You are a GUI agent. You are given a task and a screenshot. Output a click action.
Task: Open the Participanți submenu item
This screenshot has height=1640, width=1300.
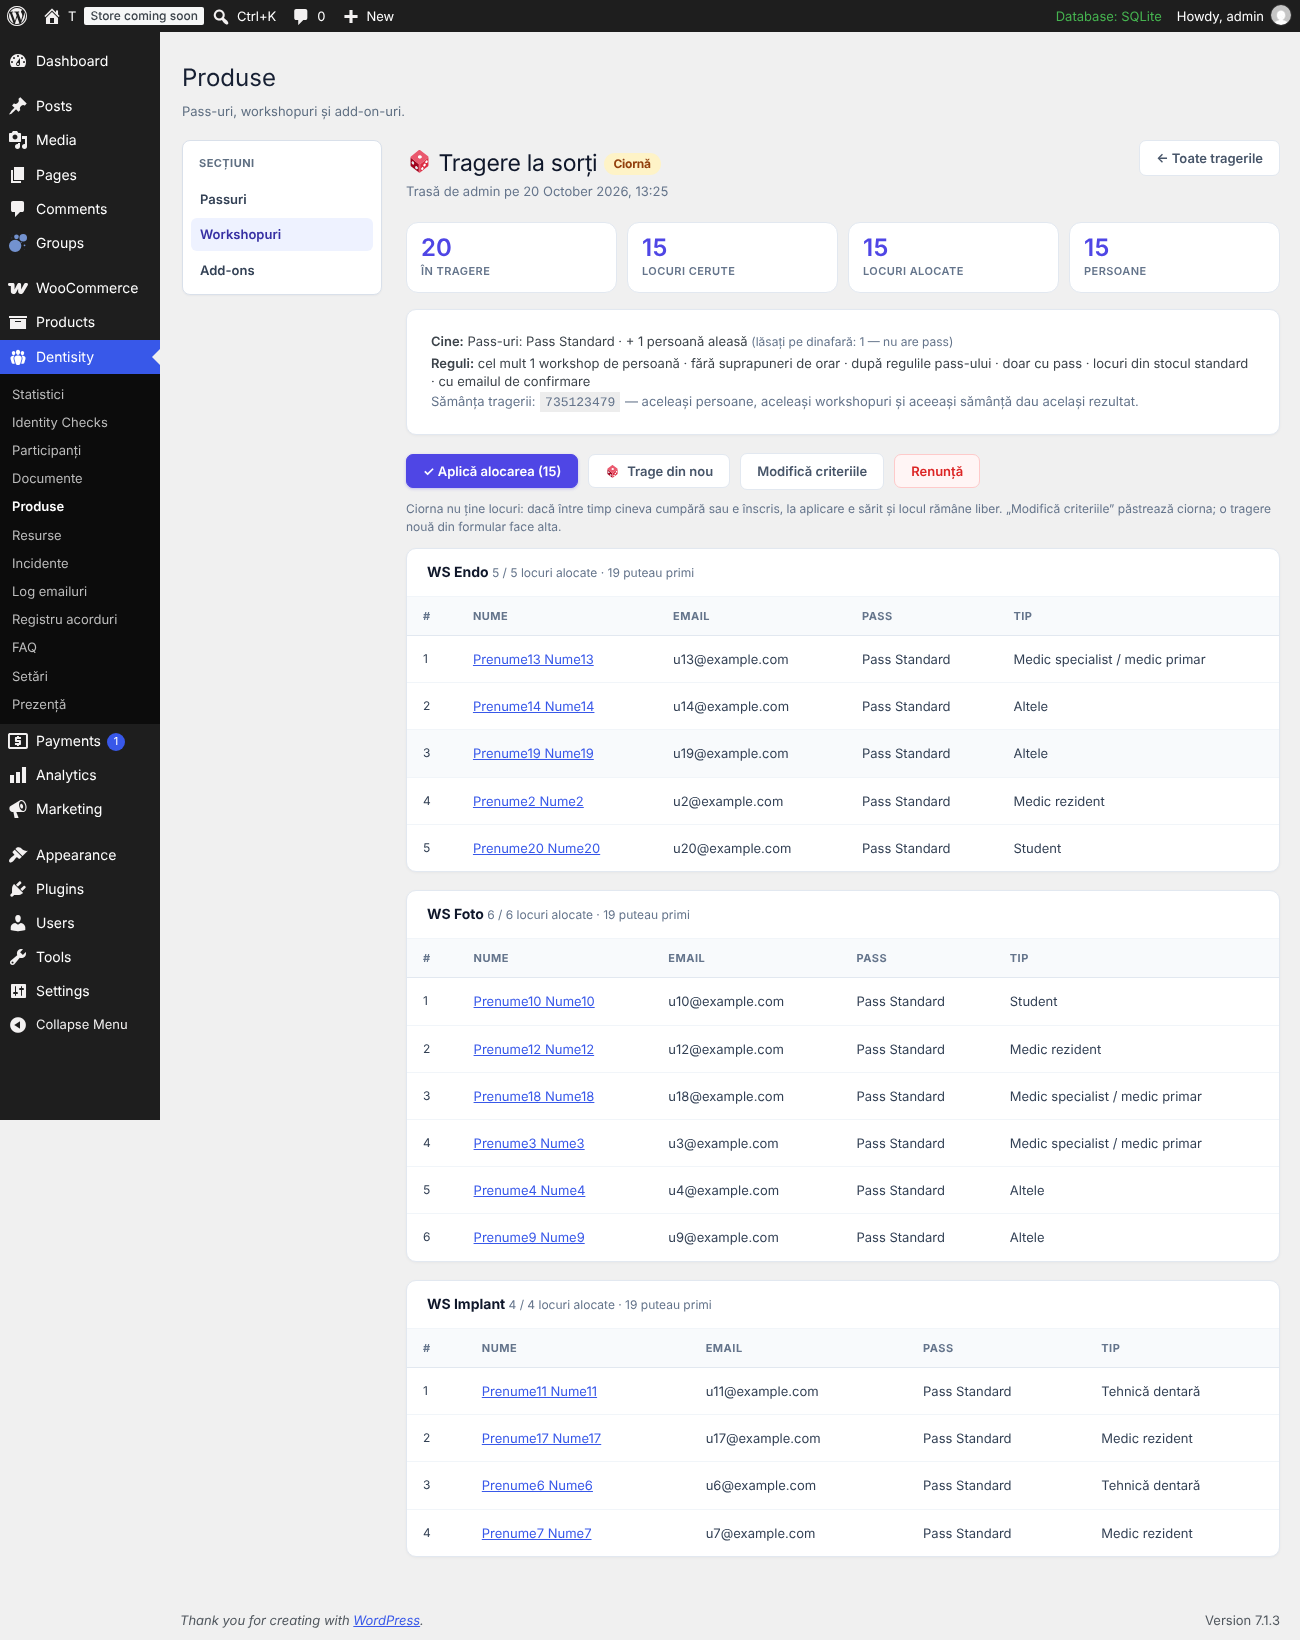click(47, 451)
